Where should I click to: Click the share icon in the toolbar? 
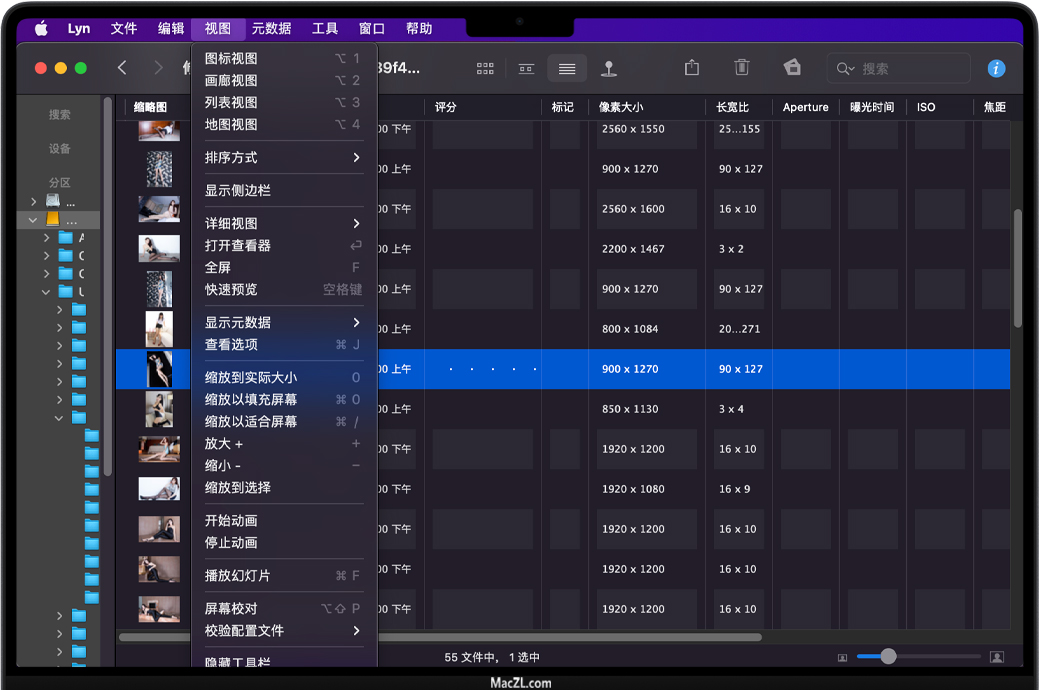692,68
